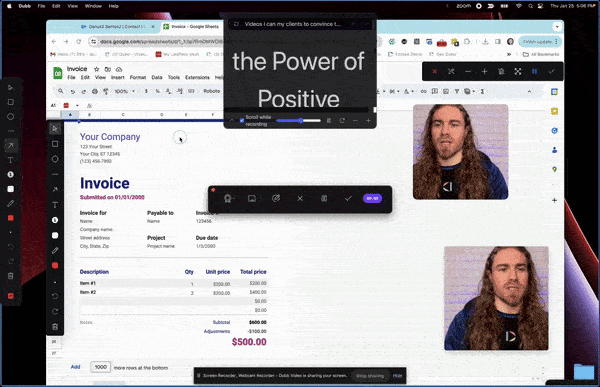Open the Extensions menu in Sheets
600x387 pixels.
197,77
